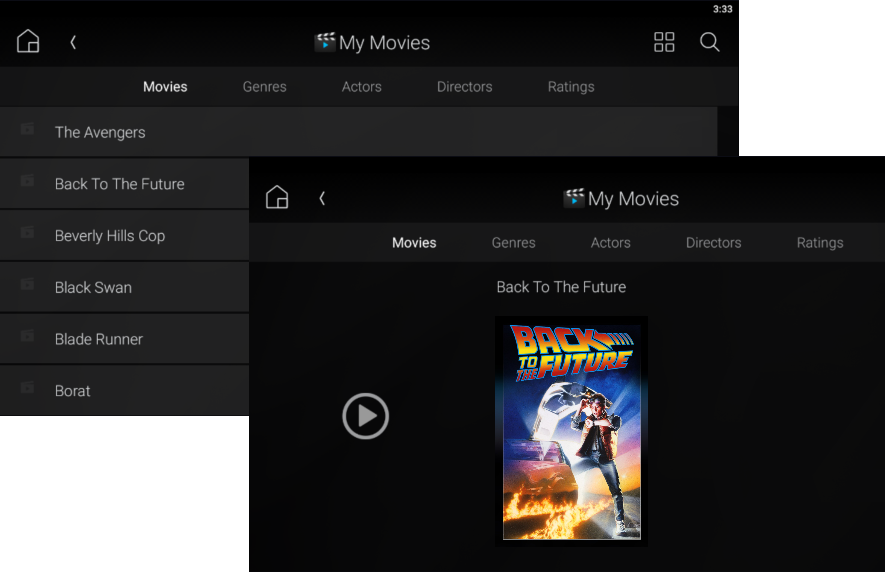This screenshot has height=572, width=885.
Task: Open Ratings tab in detail window
Action: (820, 243)
